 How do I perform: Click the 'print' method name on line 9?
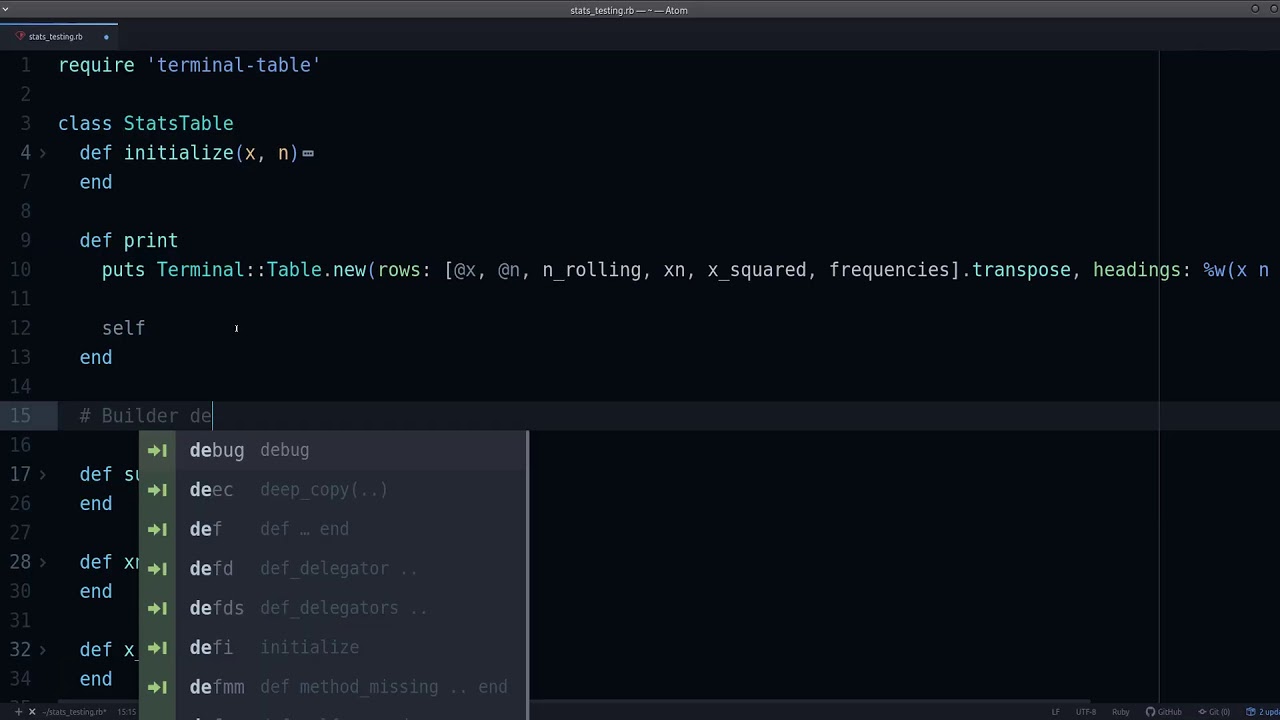(x=151, y=241)
